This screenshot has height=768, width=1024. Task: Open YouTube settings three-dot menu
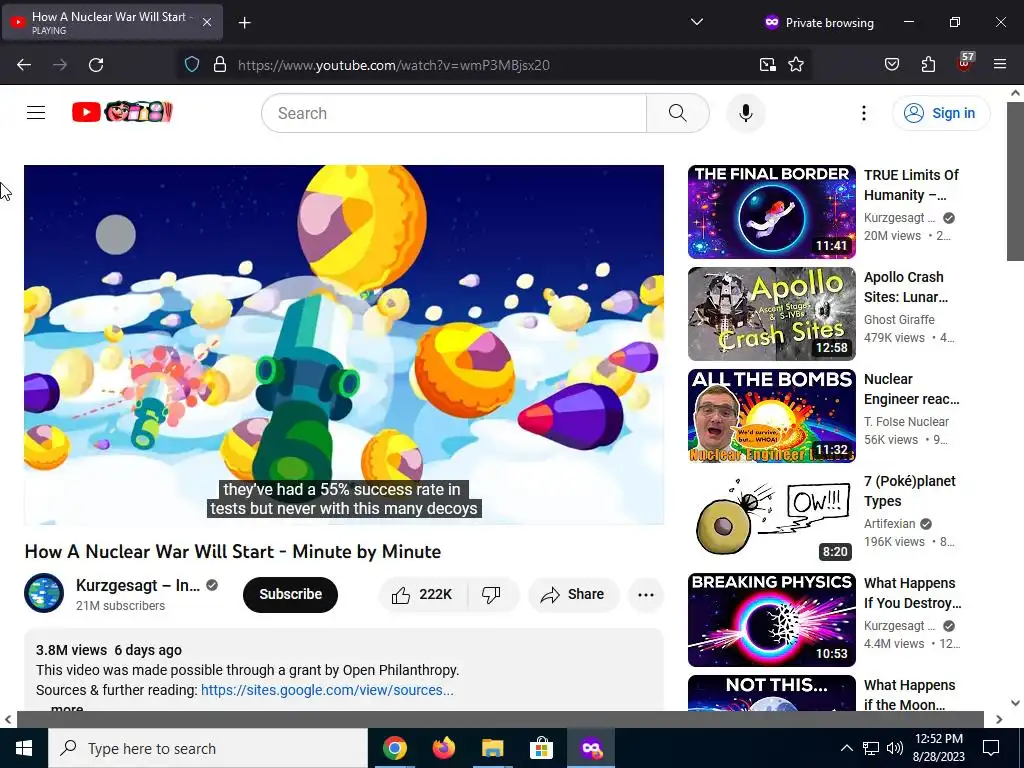point(863,113)
